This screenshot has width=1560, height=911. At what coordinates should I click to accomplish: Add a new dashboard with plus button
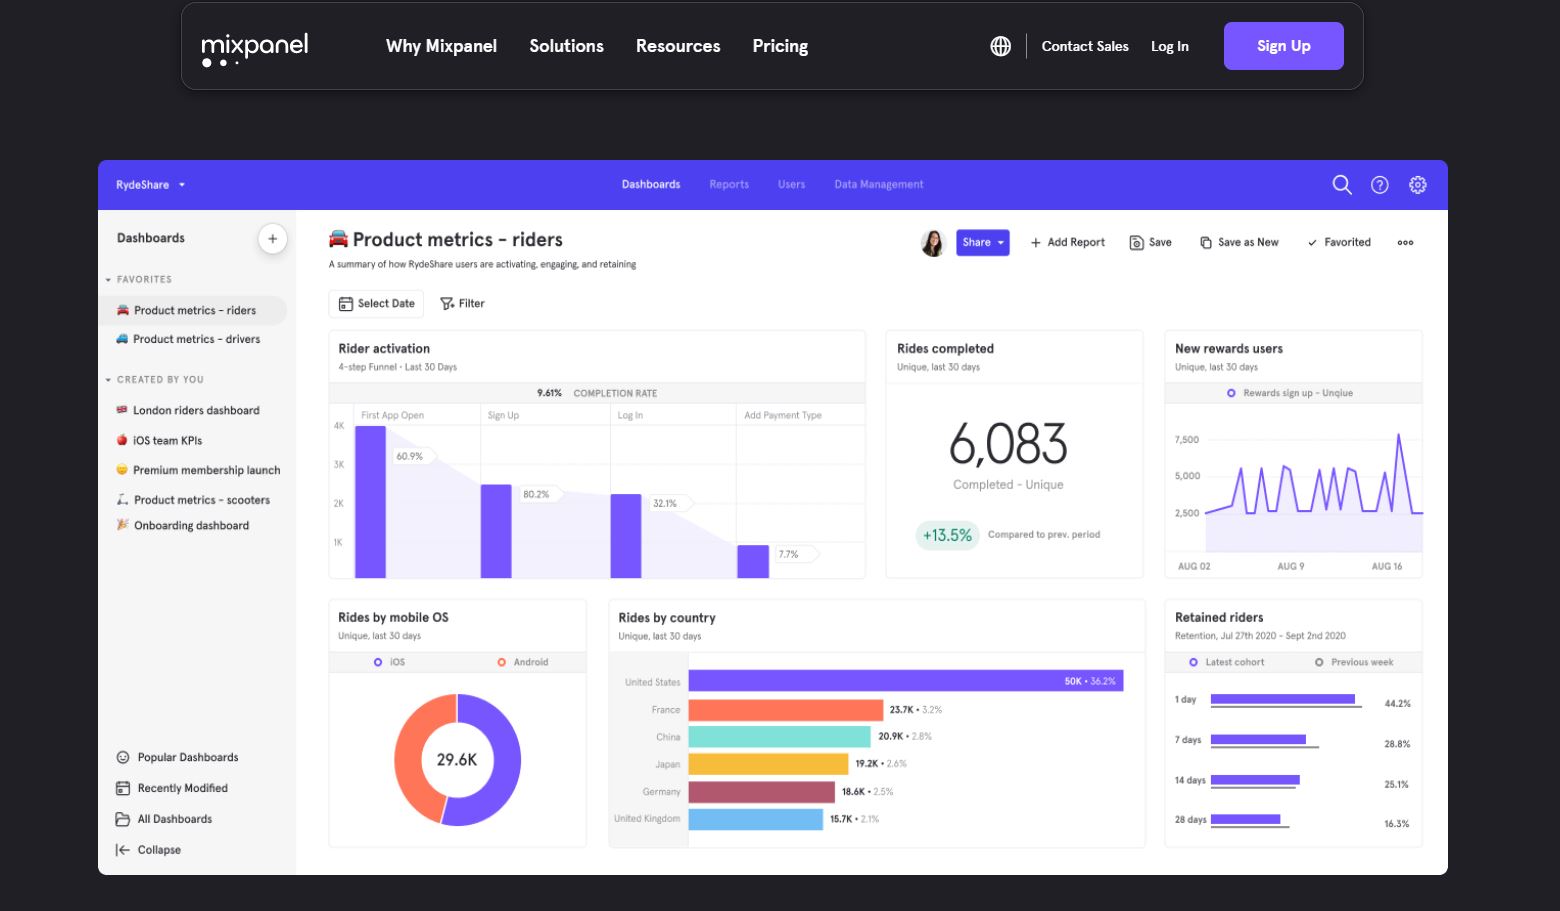[x=272, y=239]
